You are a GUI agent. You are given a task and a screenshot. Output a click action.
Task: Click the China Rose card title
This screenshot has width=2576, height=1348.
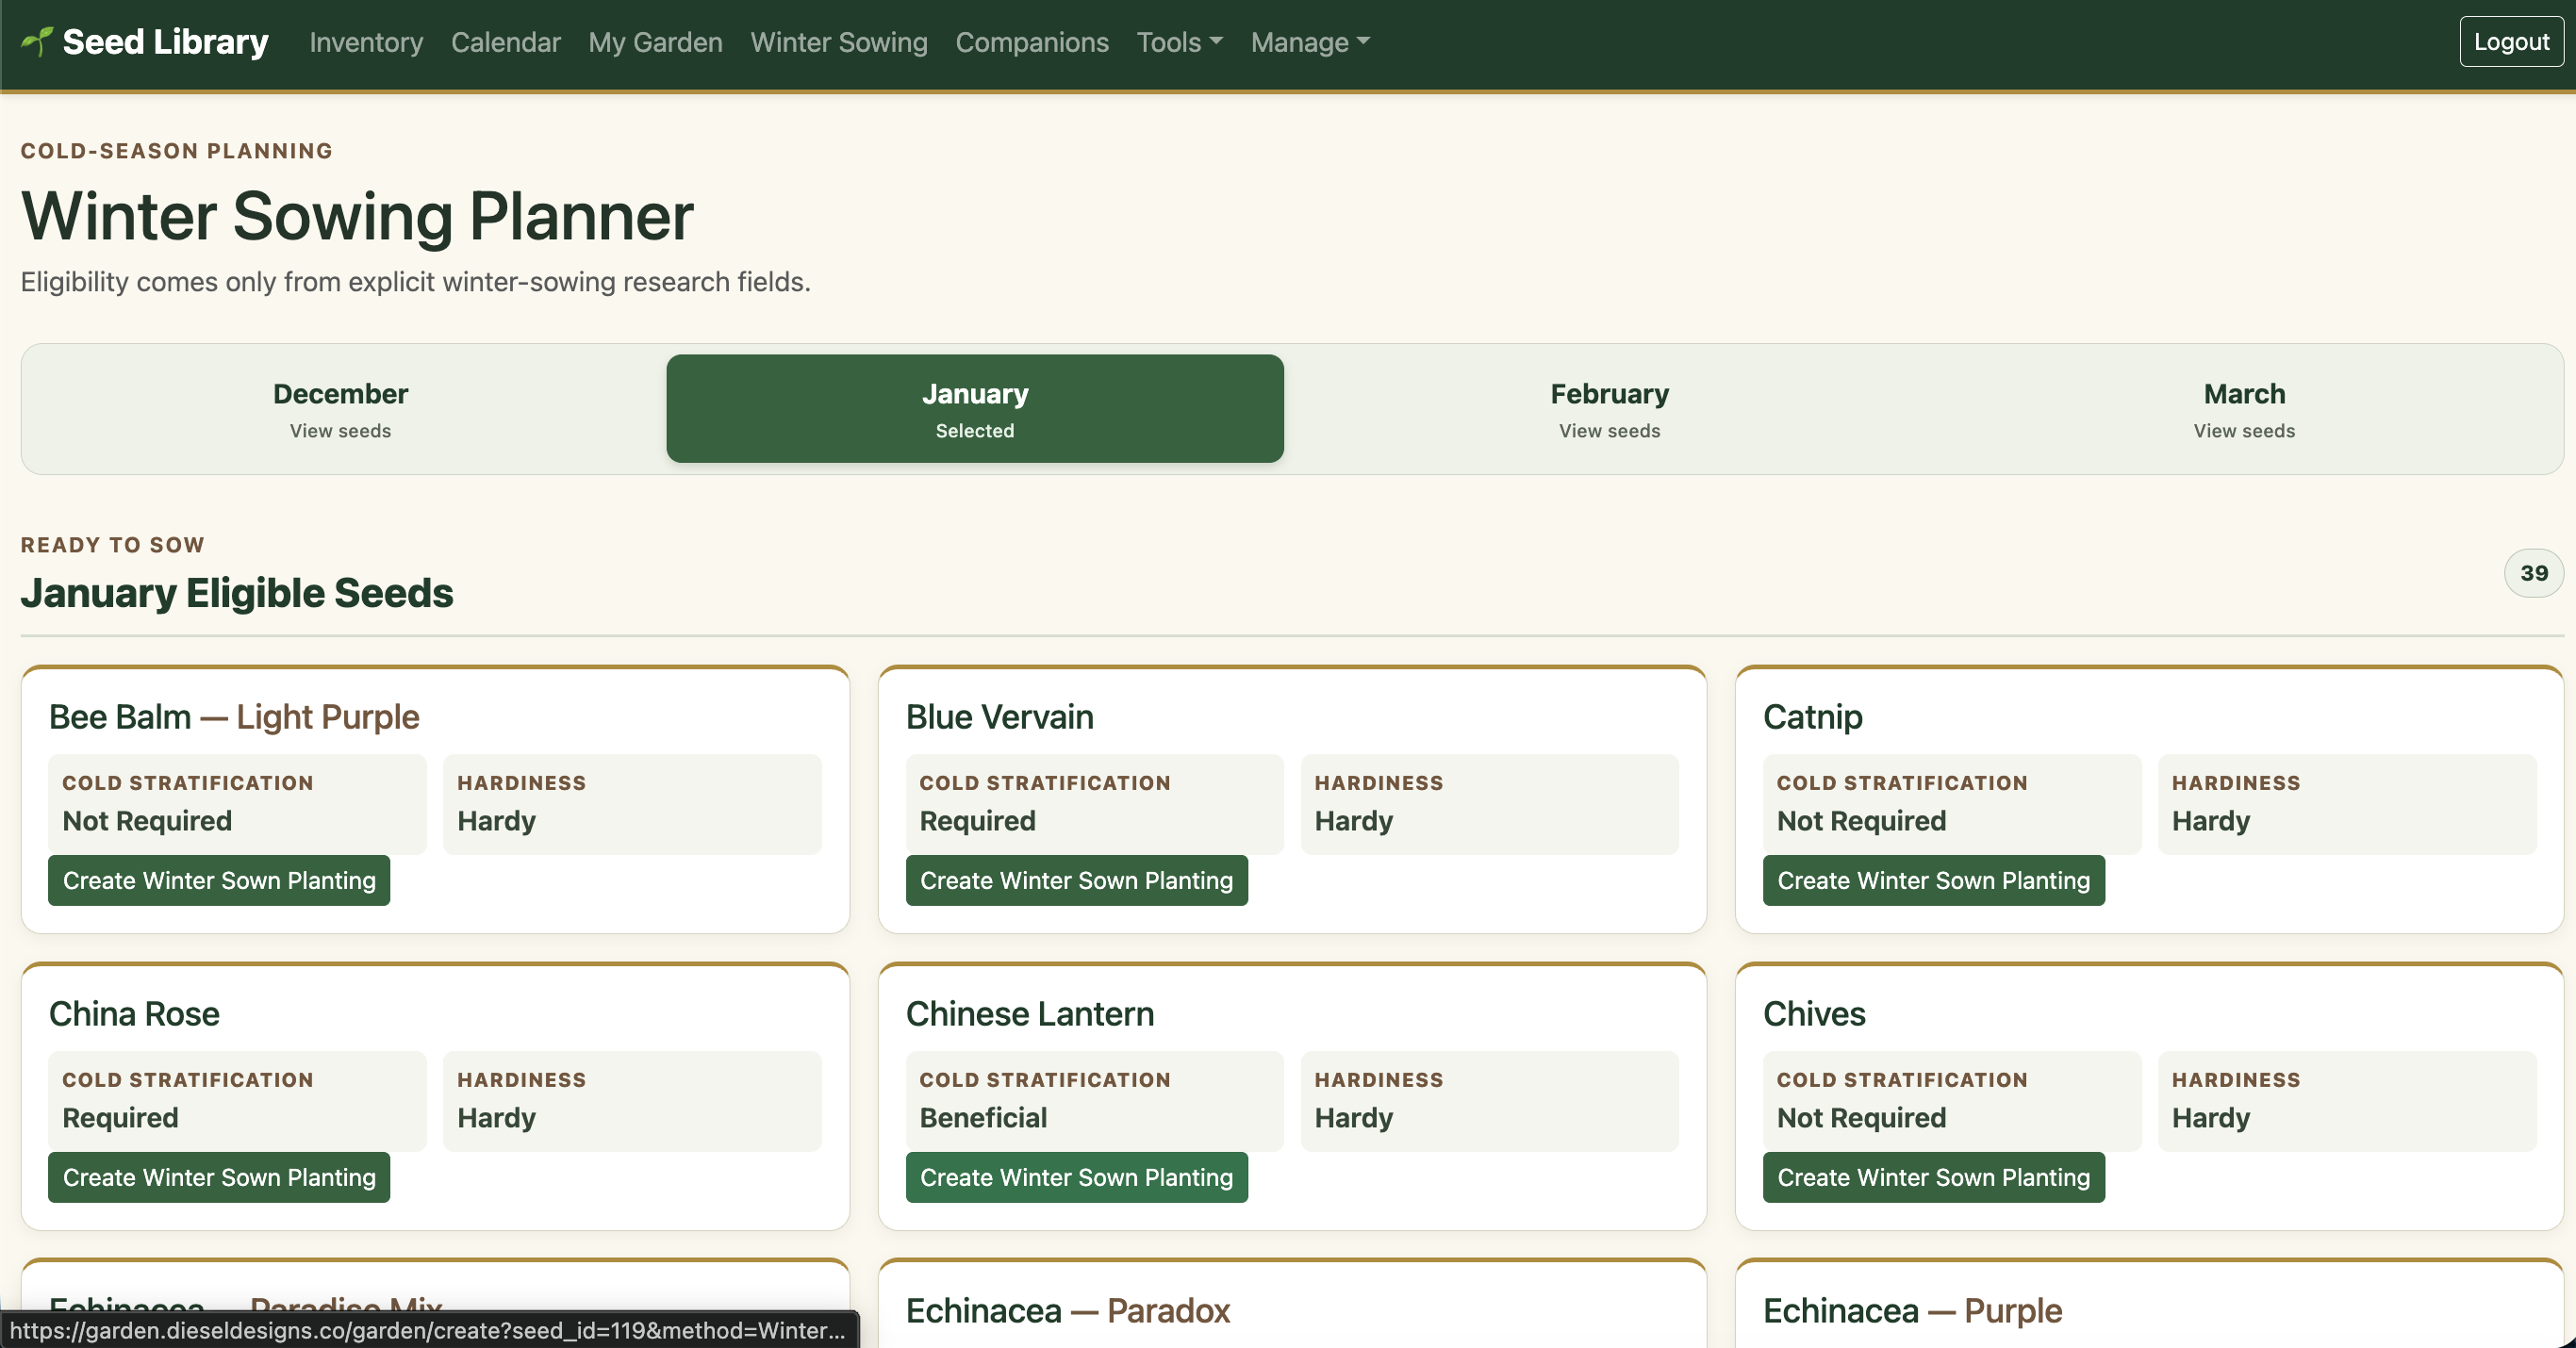(x=134, y=1014)
